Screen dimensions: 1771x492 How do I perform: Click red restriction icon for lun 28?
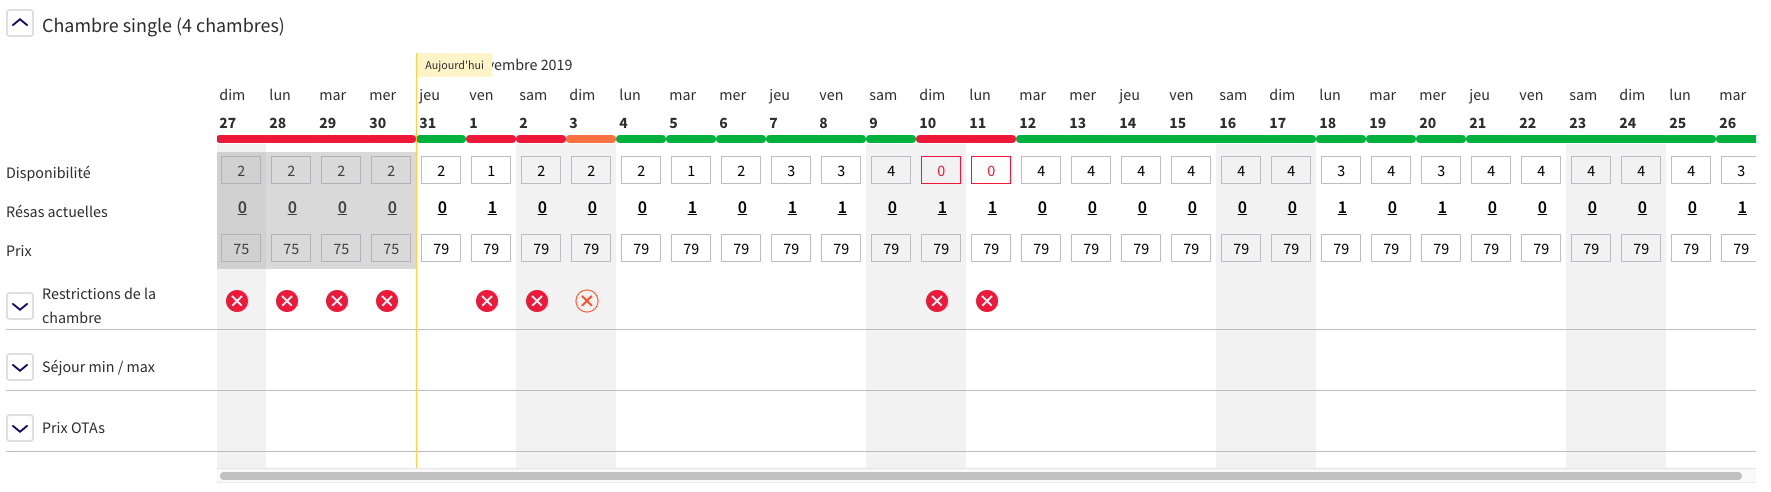[287, 301]
